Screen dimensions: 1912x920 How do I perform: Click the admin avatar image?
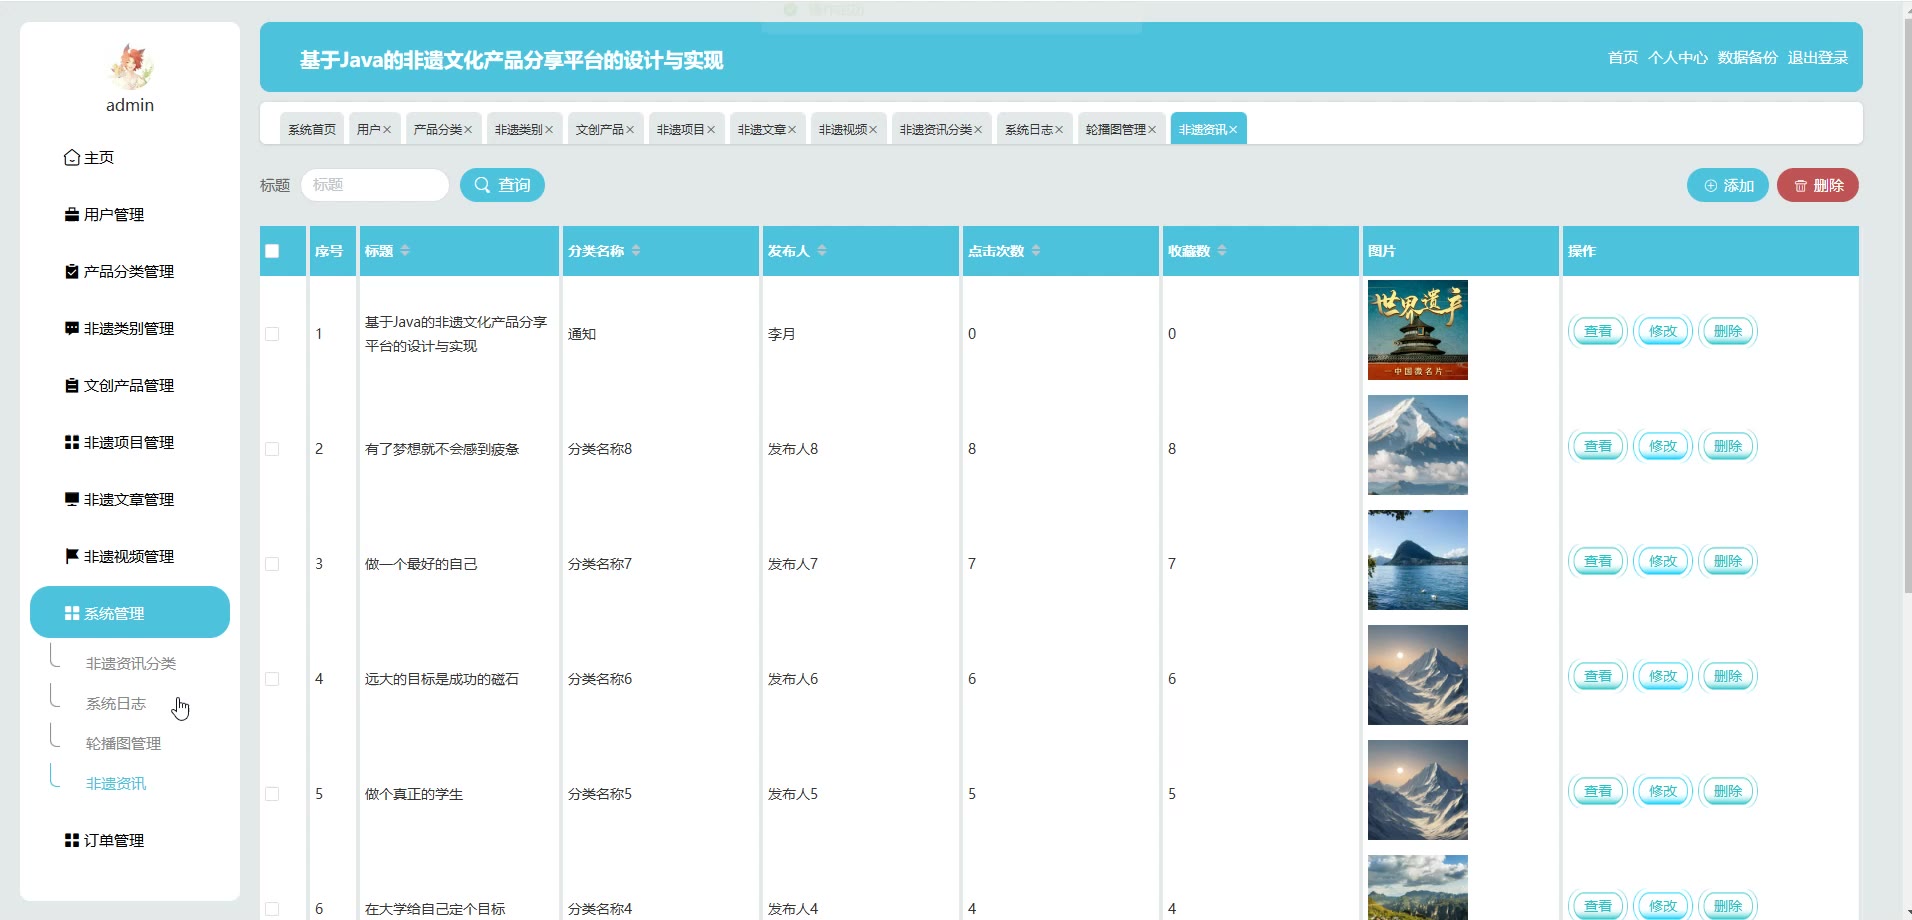tap(130, 66)
